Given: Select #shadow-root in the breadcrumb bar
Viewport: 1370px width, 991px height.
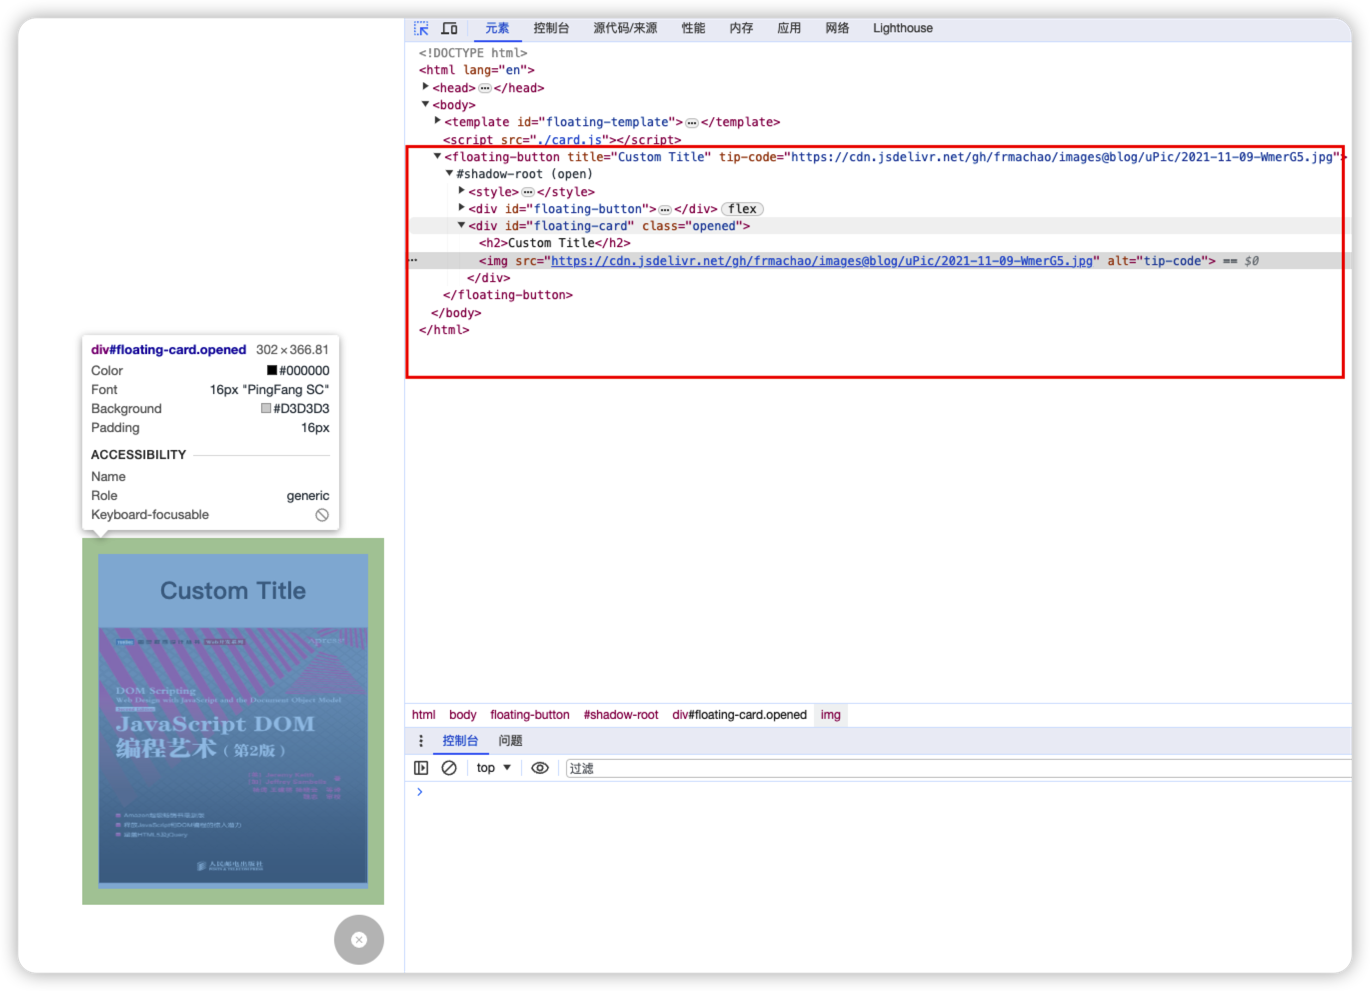Looking at the screenshot, I should point(620,715).
